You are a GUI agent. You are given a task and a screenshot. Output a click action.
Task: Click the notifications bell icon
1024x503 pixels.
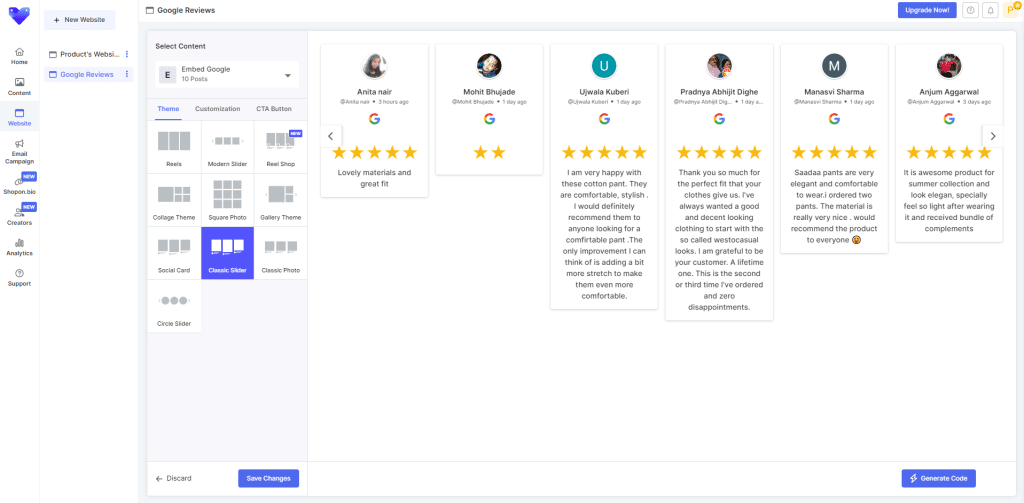coord(991,10)
